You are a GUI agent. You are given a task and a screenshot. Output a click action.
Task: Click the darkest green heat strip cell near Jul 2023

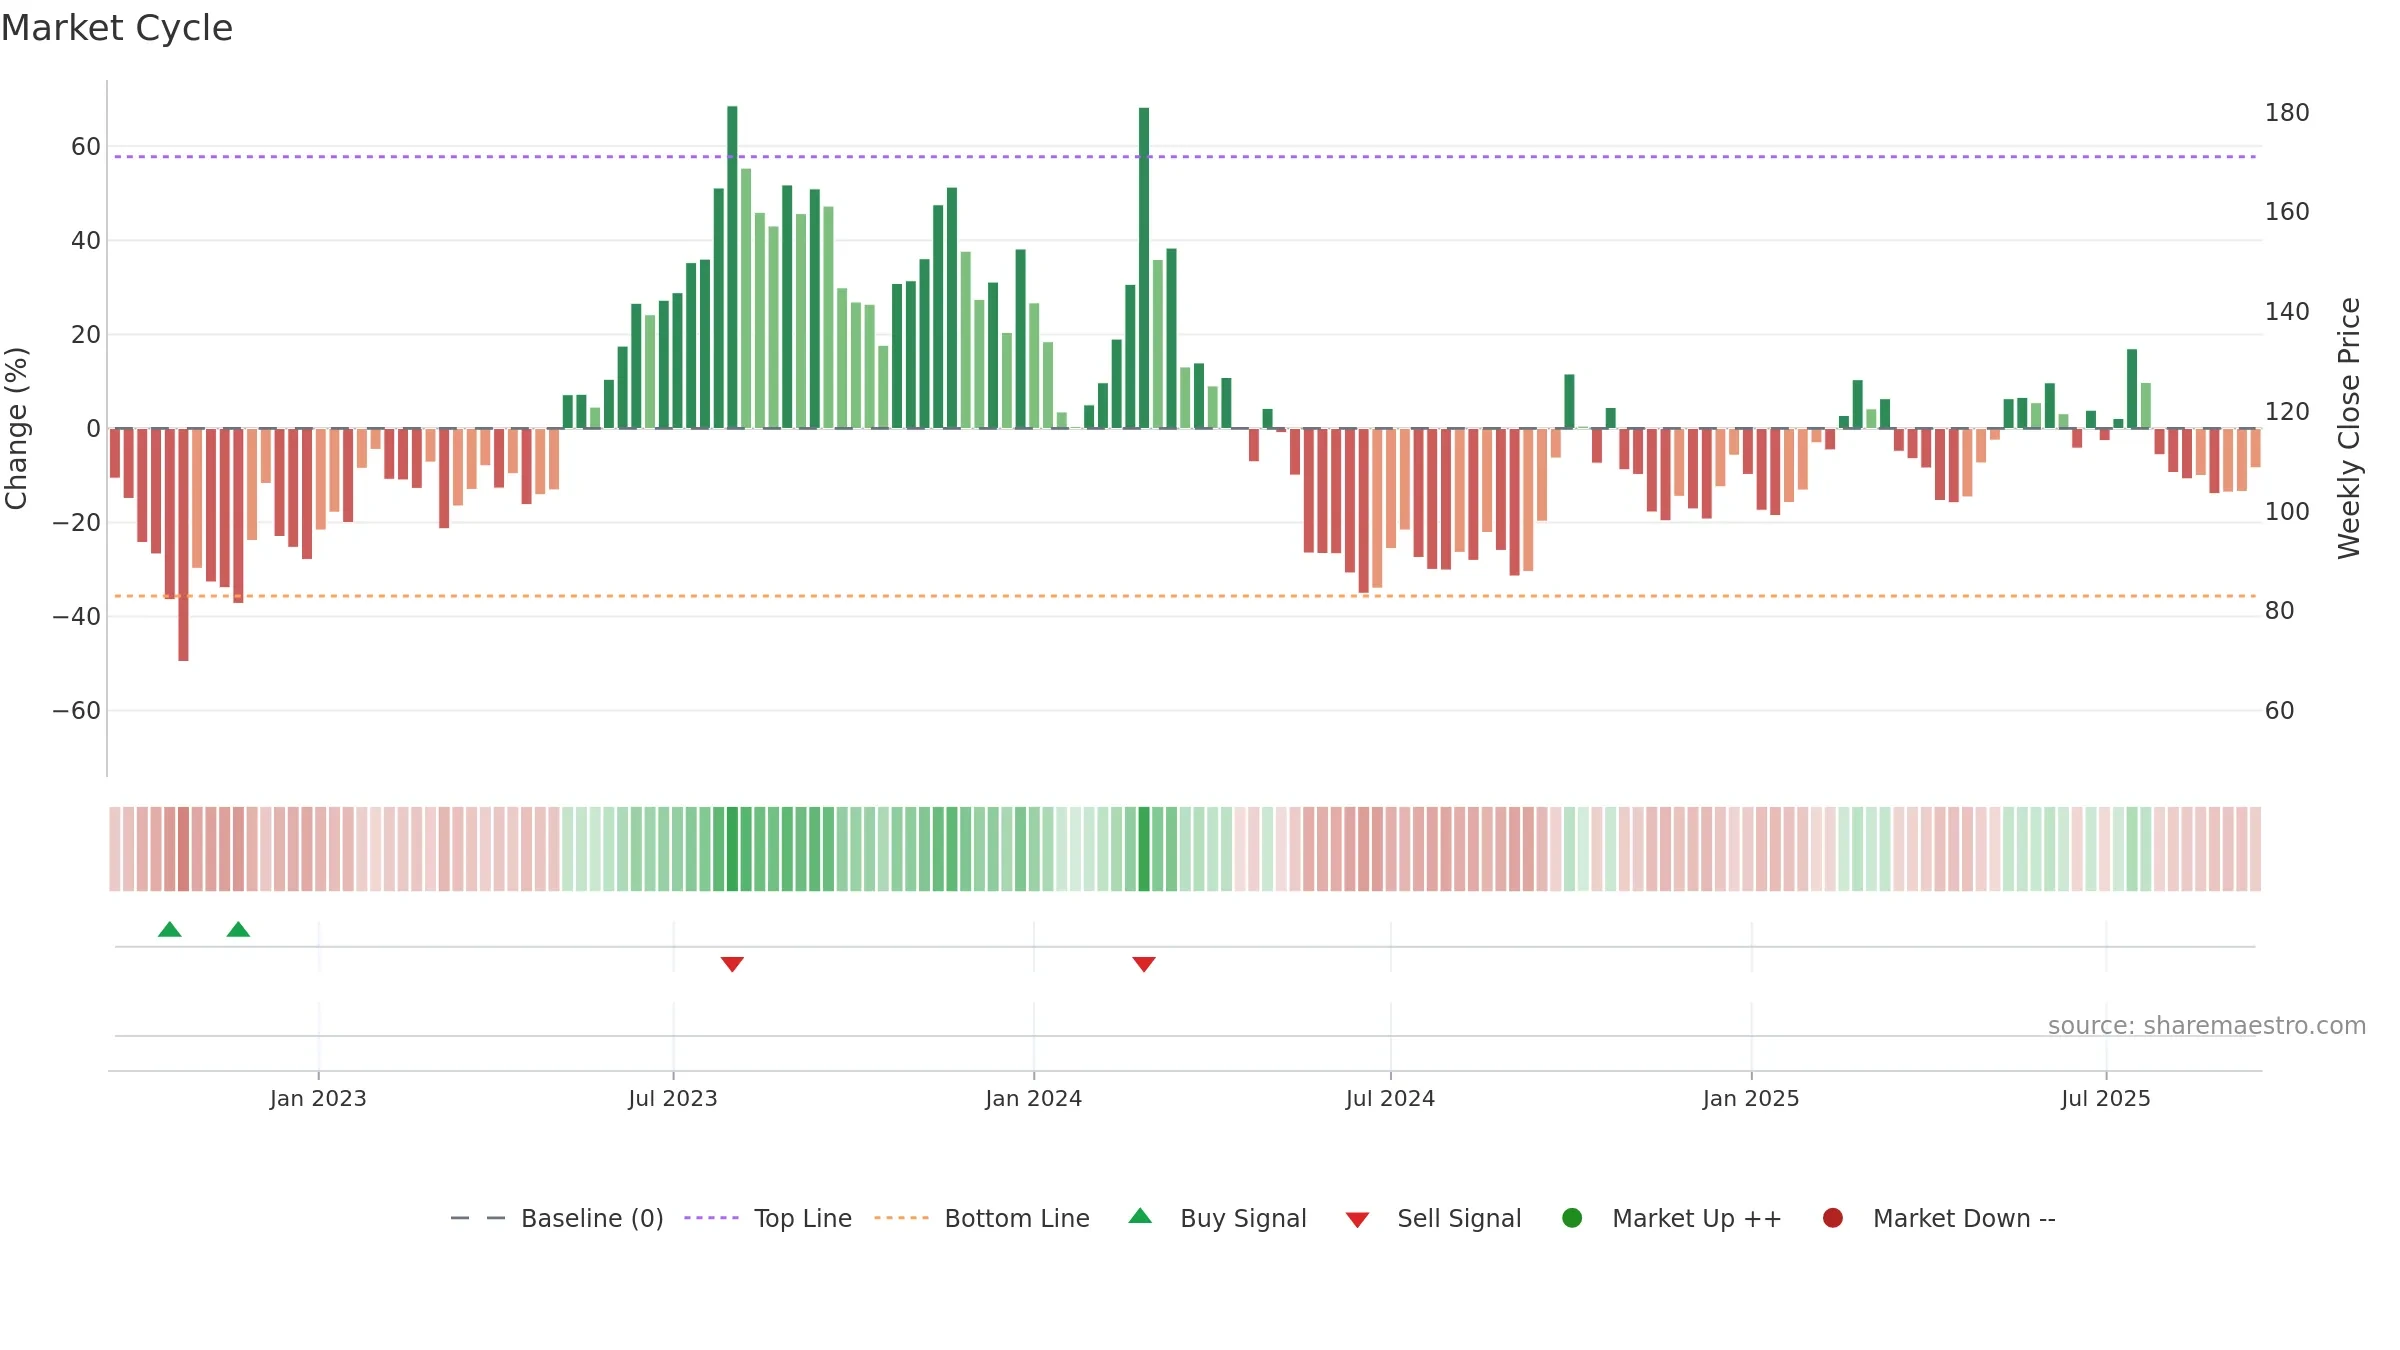click(732, 849)
